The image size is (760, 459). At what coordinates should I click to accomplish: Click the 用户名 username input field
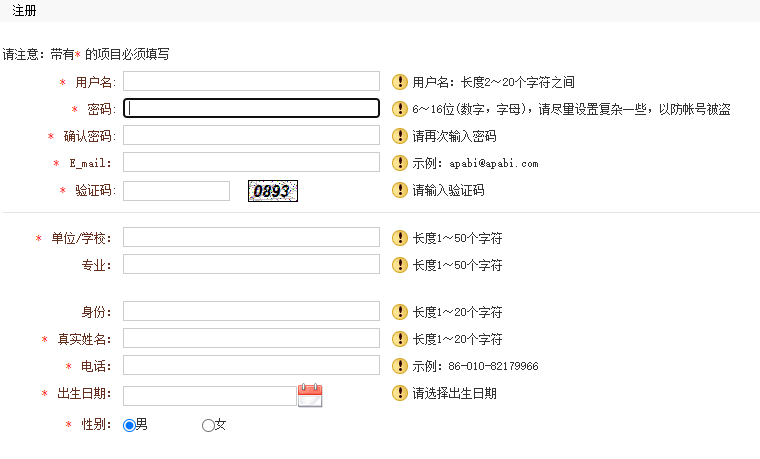(x=251, y=81)
